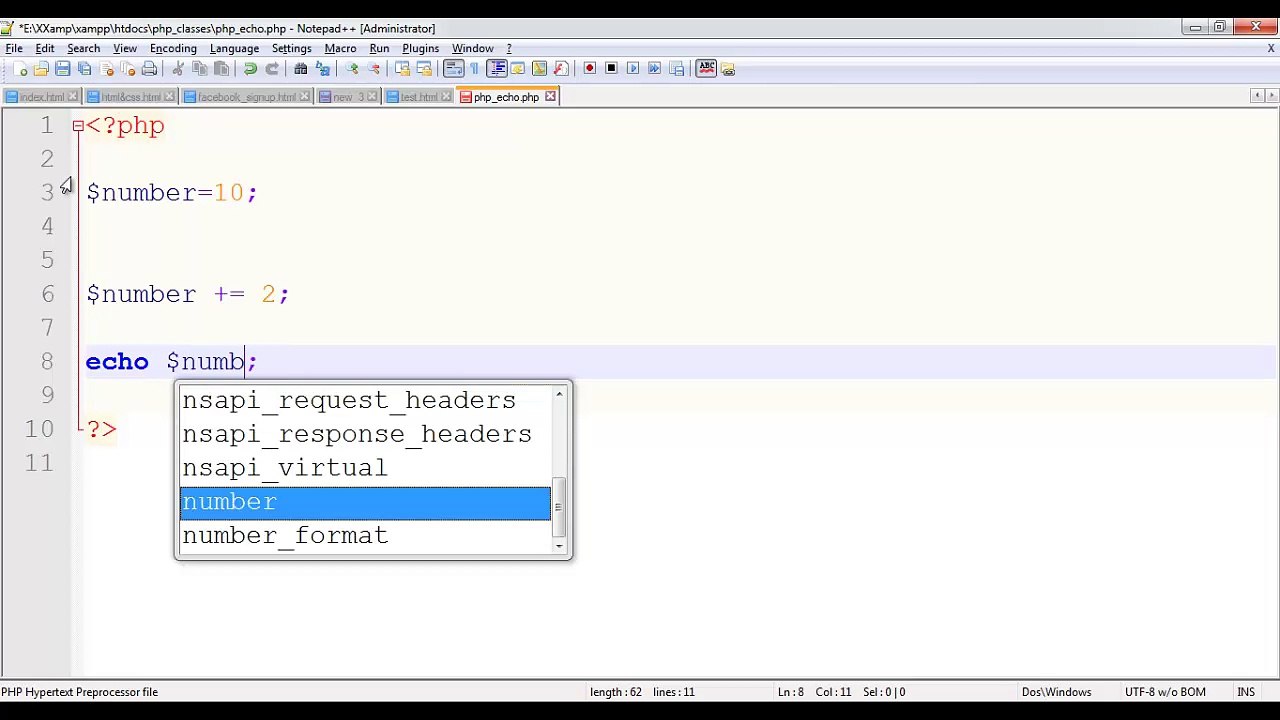1280x720 pixels.
Task: Toggle synchronized vertical scrolling icon
Action: (403, 69)
